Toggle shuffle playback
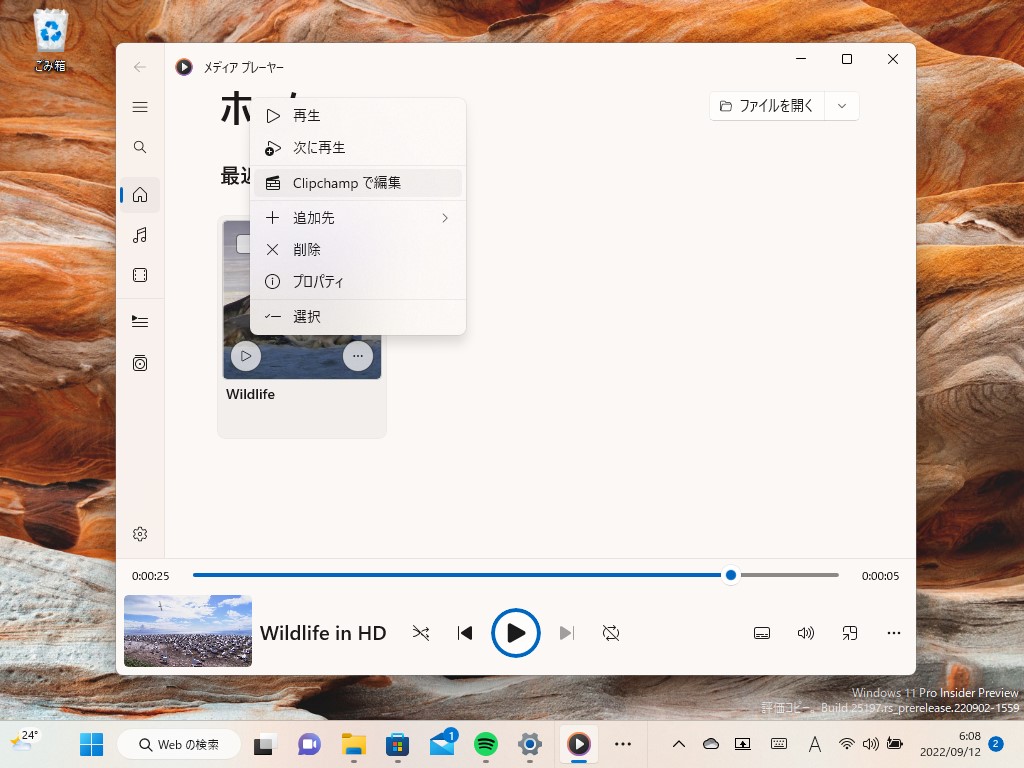Viewport: 1024px width, 768px height. tap(421, 632)
